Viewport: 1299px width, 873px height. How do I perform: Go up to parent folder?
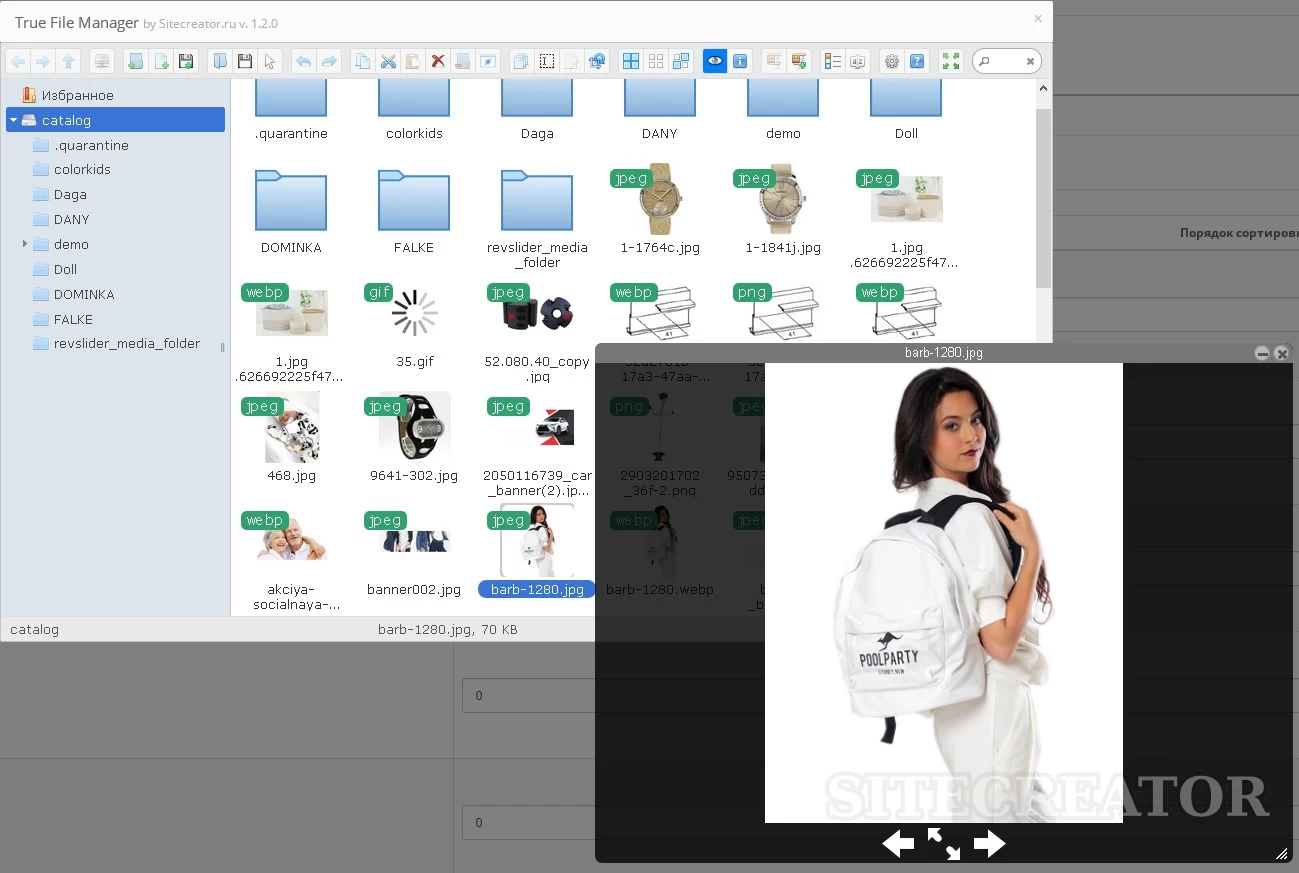(x=67, y=61)
